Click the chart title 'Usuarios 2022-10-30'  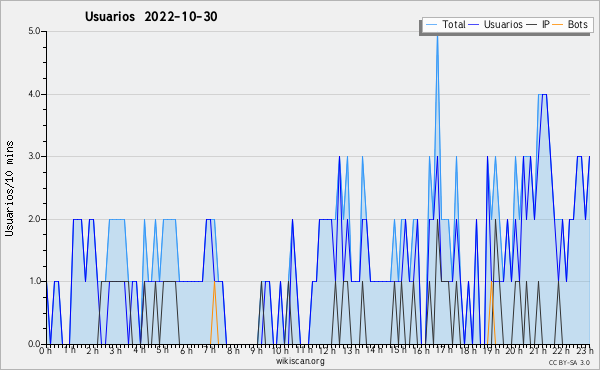click(151, 16)
